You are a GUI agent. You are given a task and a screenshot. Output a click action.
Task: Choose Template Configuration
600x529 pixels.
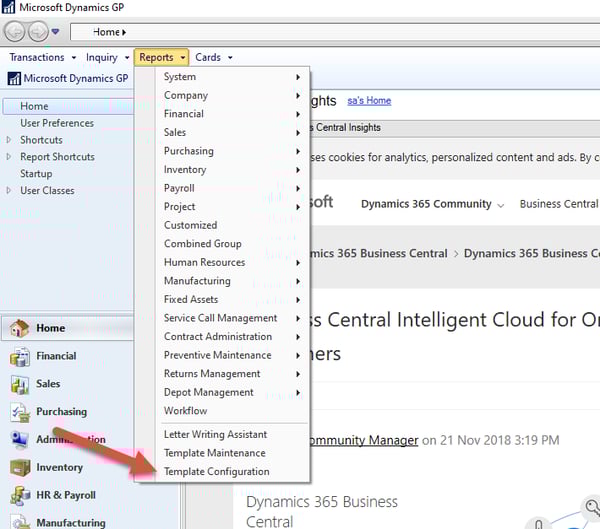pos(232,472)
